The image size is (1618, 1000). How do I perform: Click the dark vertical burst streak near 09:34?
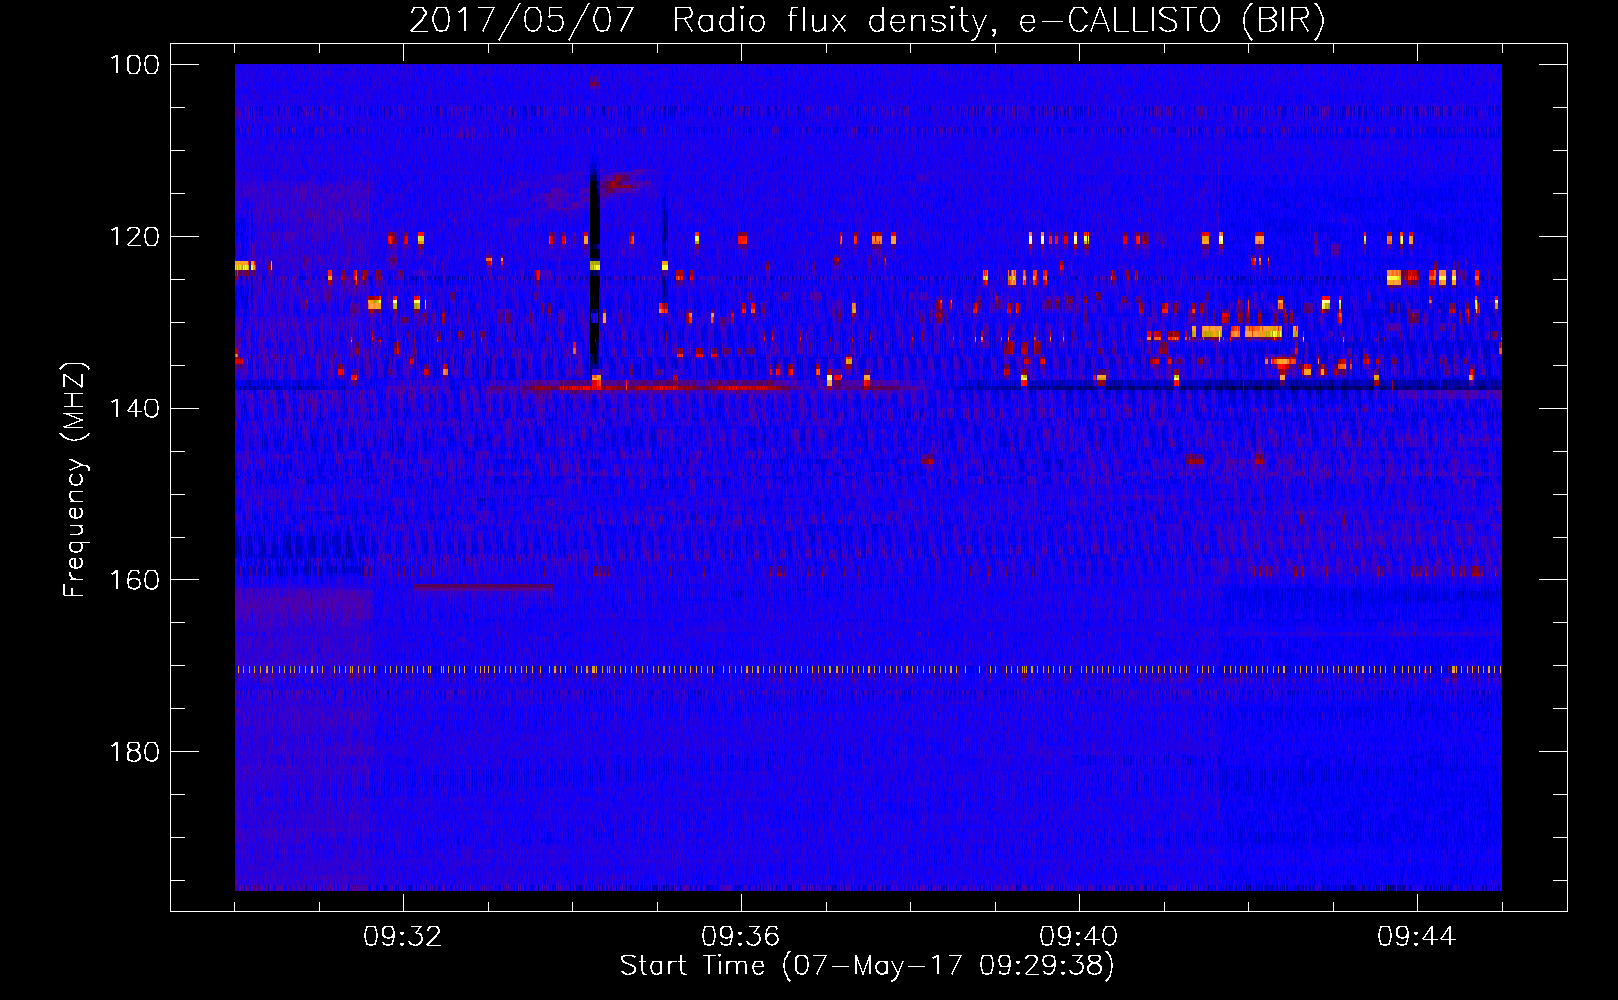595,270
